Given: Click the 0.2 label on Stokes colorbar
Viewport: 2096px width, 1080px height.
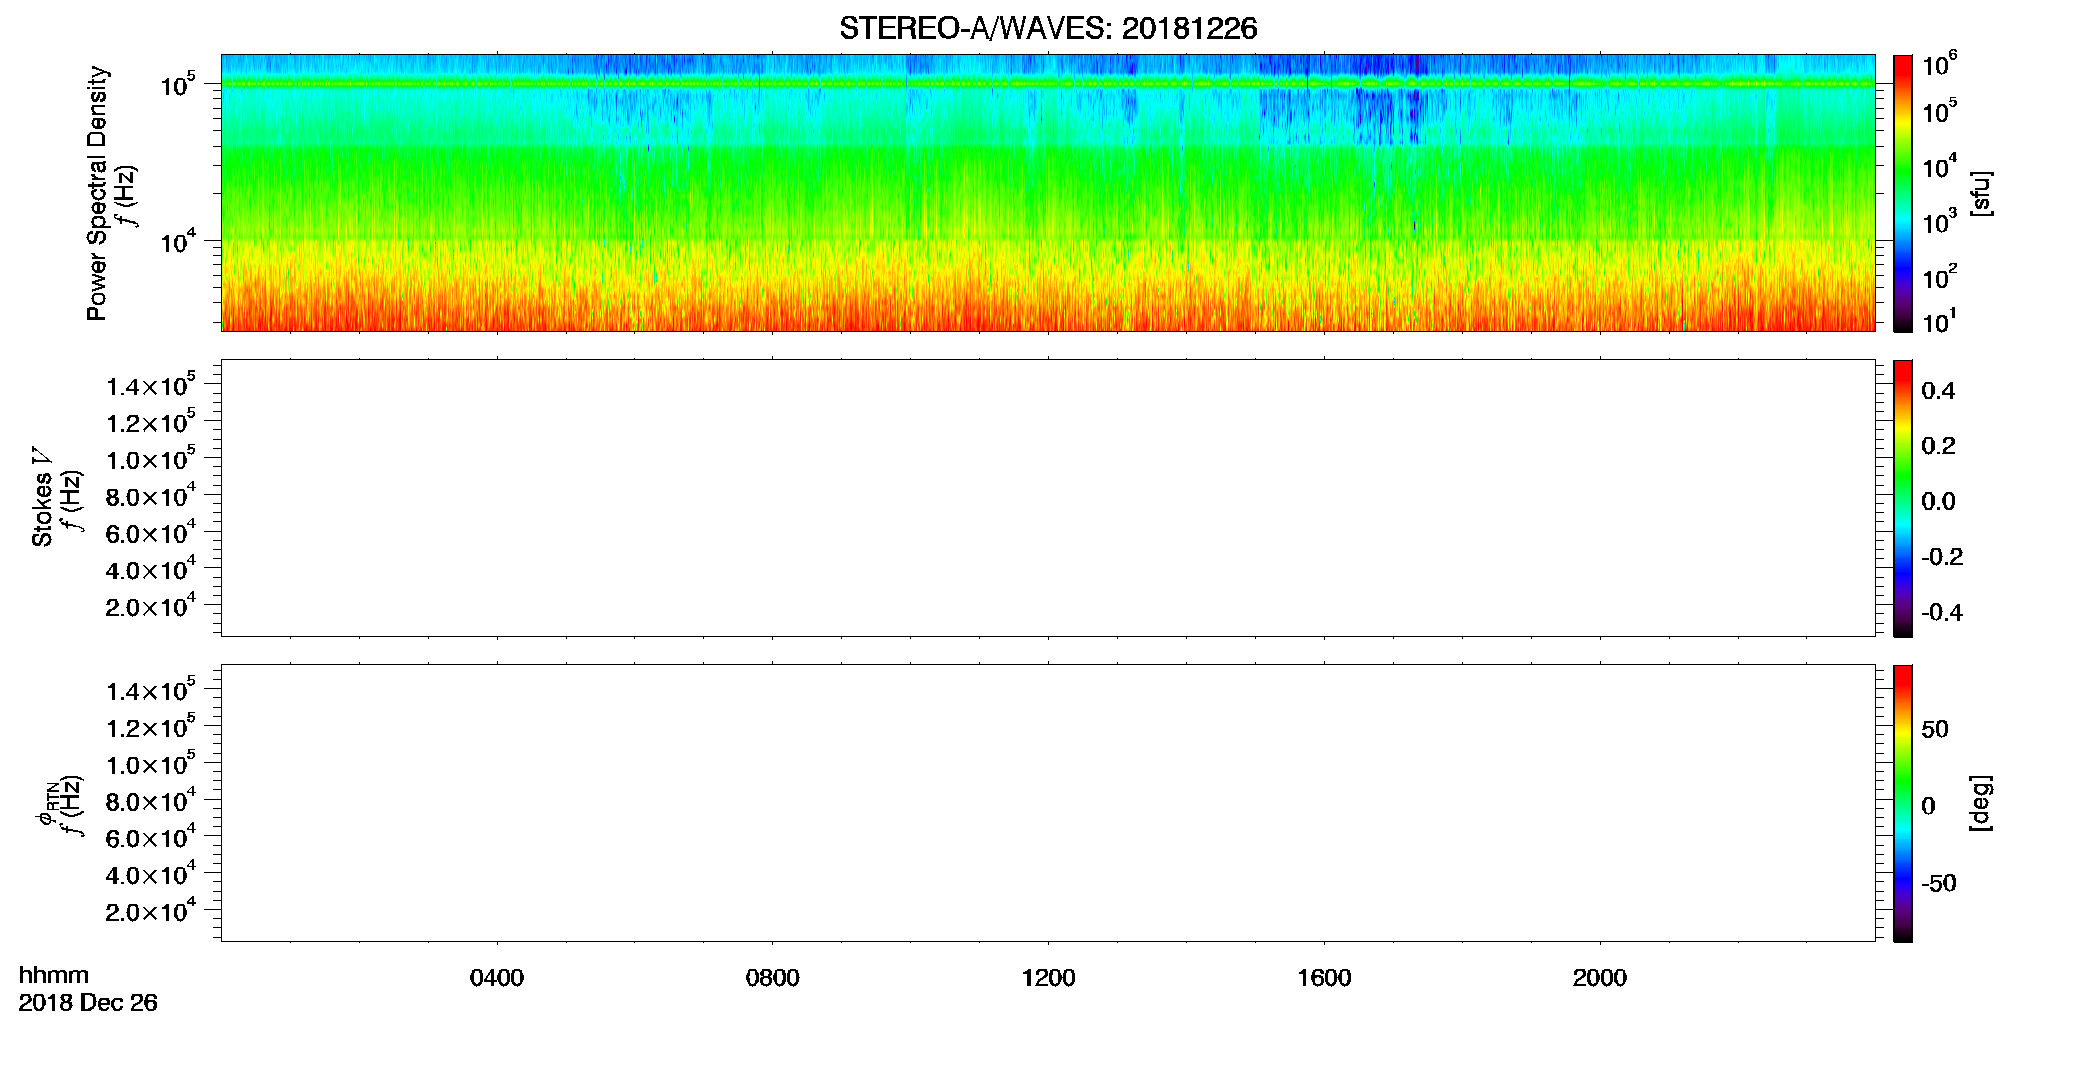Looking at the screenshot, I should pos(1938,446).
